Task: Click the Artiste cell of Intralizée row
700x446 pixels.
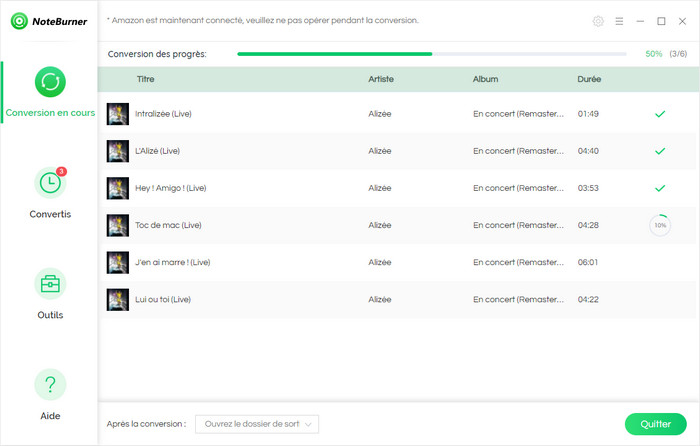Action: point(379,114)
